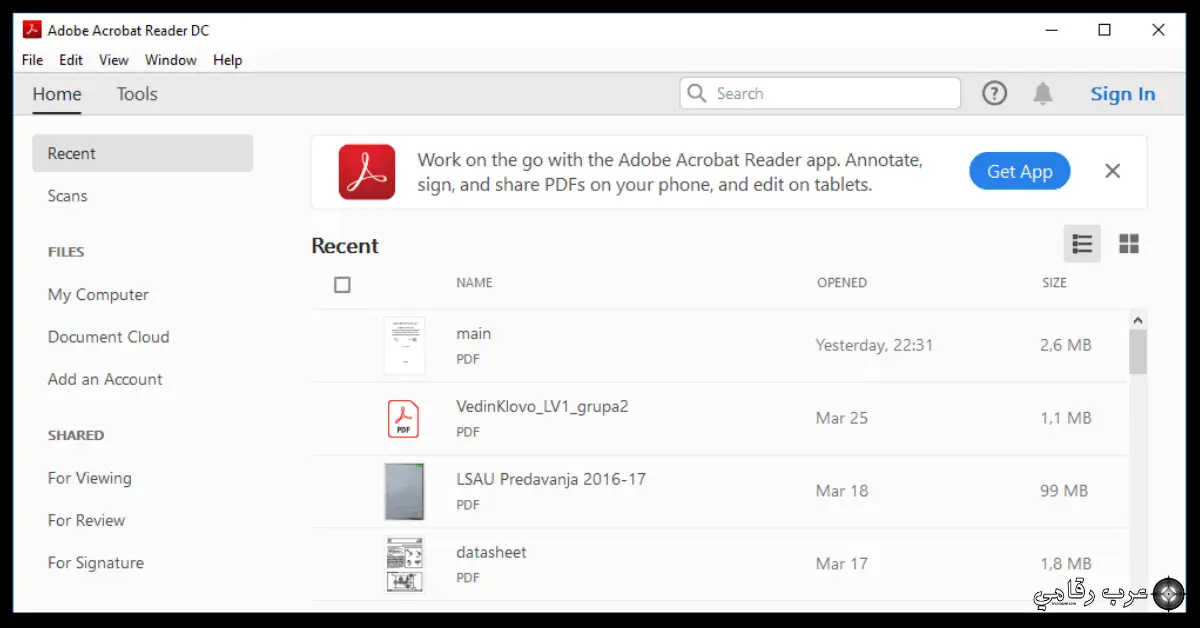Select the checkbox to select all files
The image size is (1200, 628).
[342, 284]
